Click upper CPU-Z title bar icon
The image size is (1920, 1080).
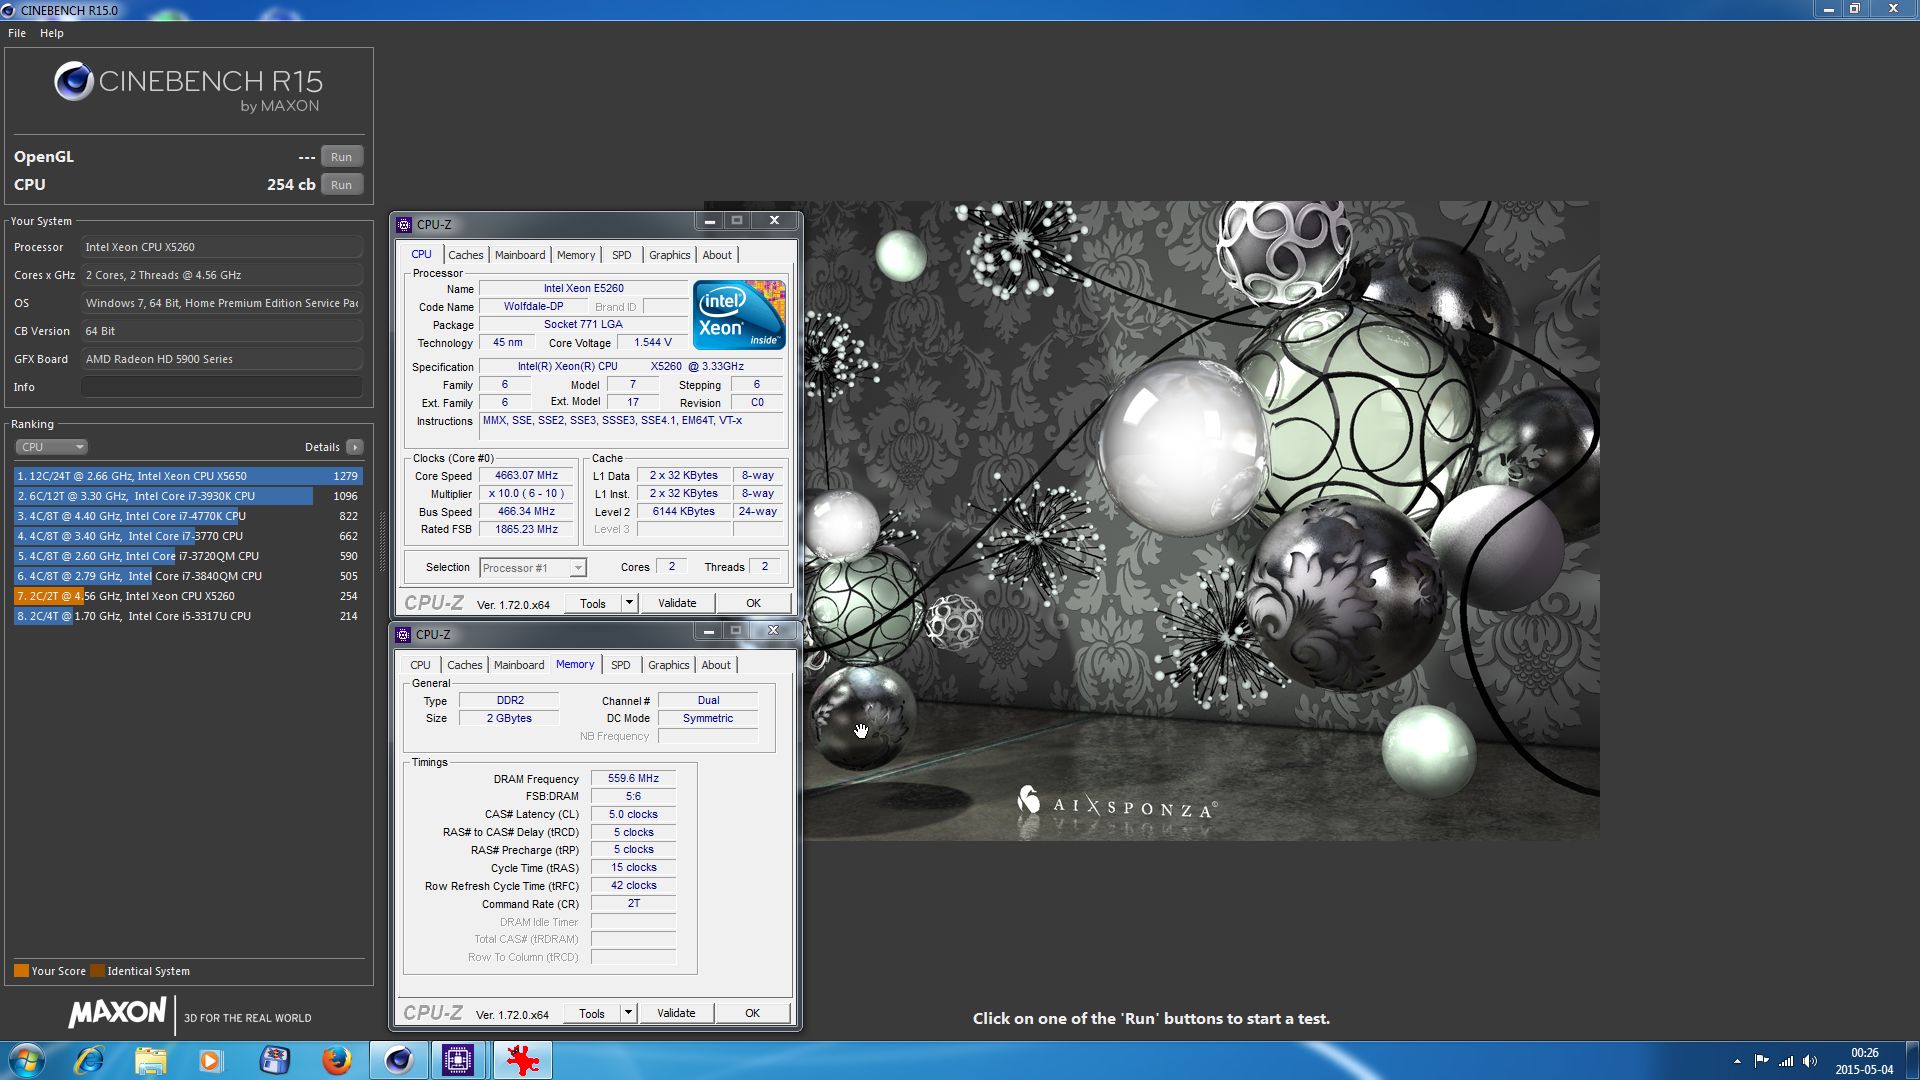404,225
